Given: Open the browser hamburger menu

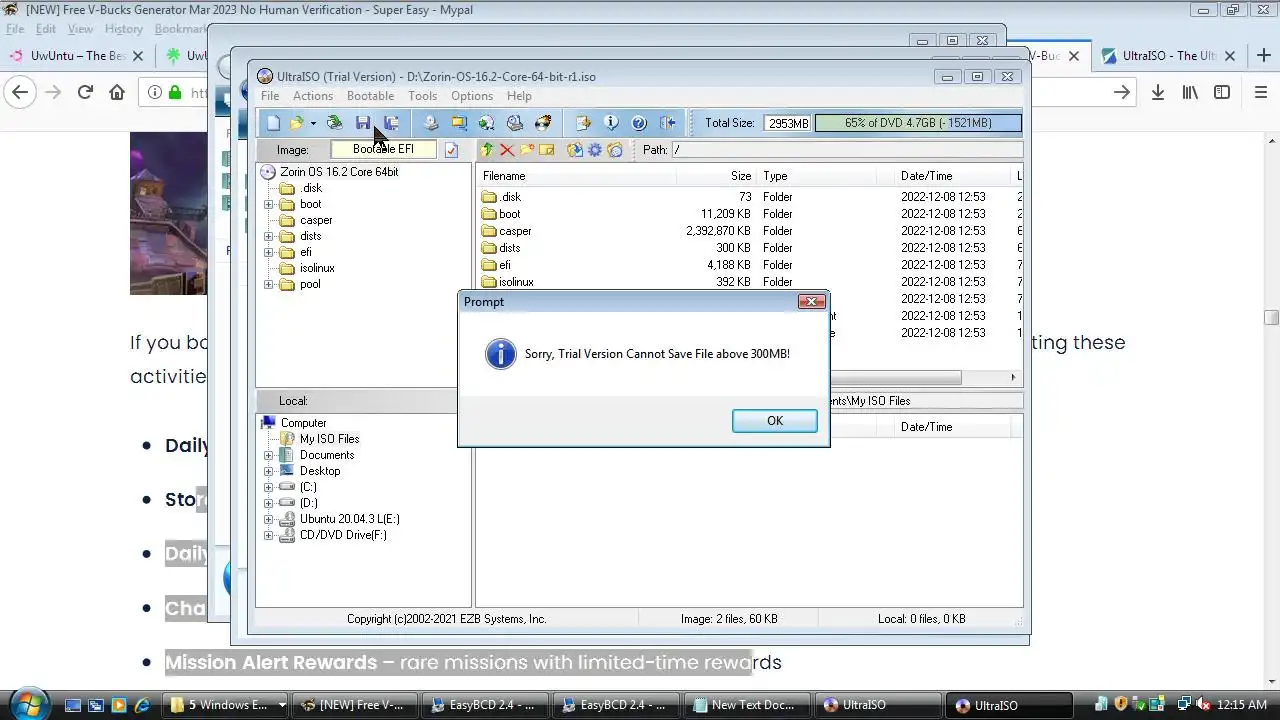Looking at the screenshot, I should pos(1261,92).
